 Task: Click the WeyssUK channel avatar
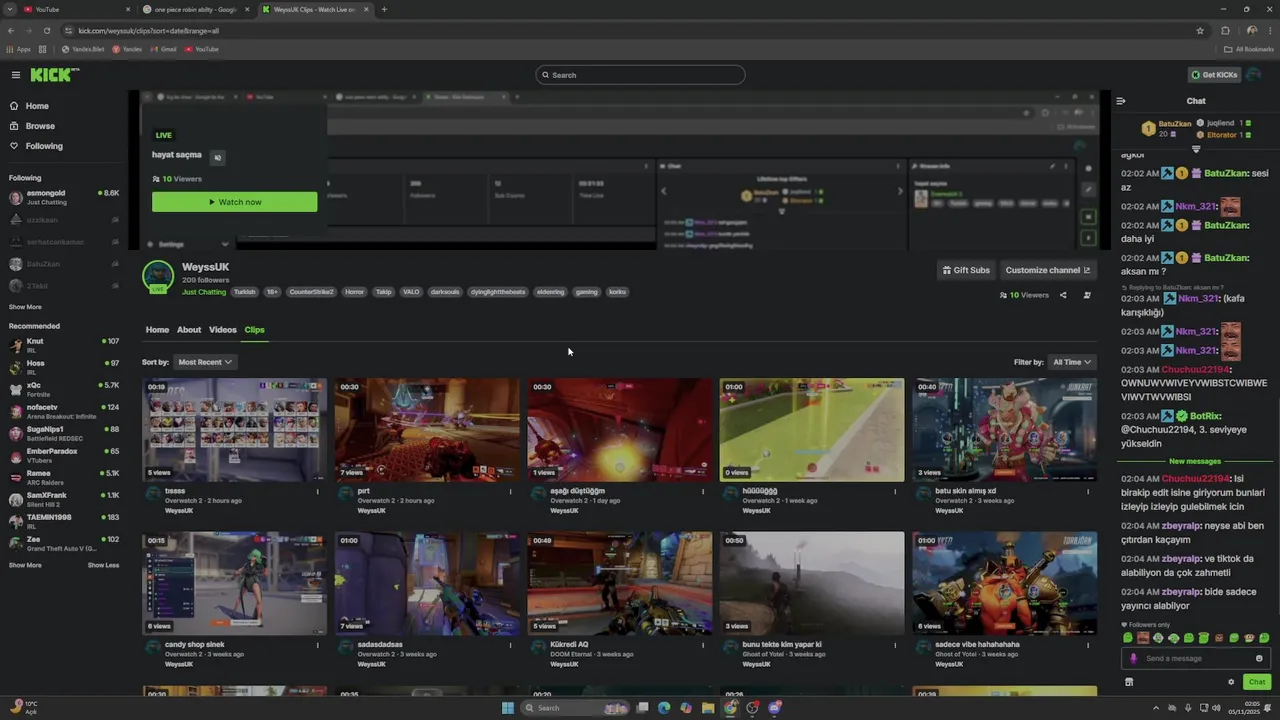(158, 276)
